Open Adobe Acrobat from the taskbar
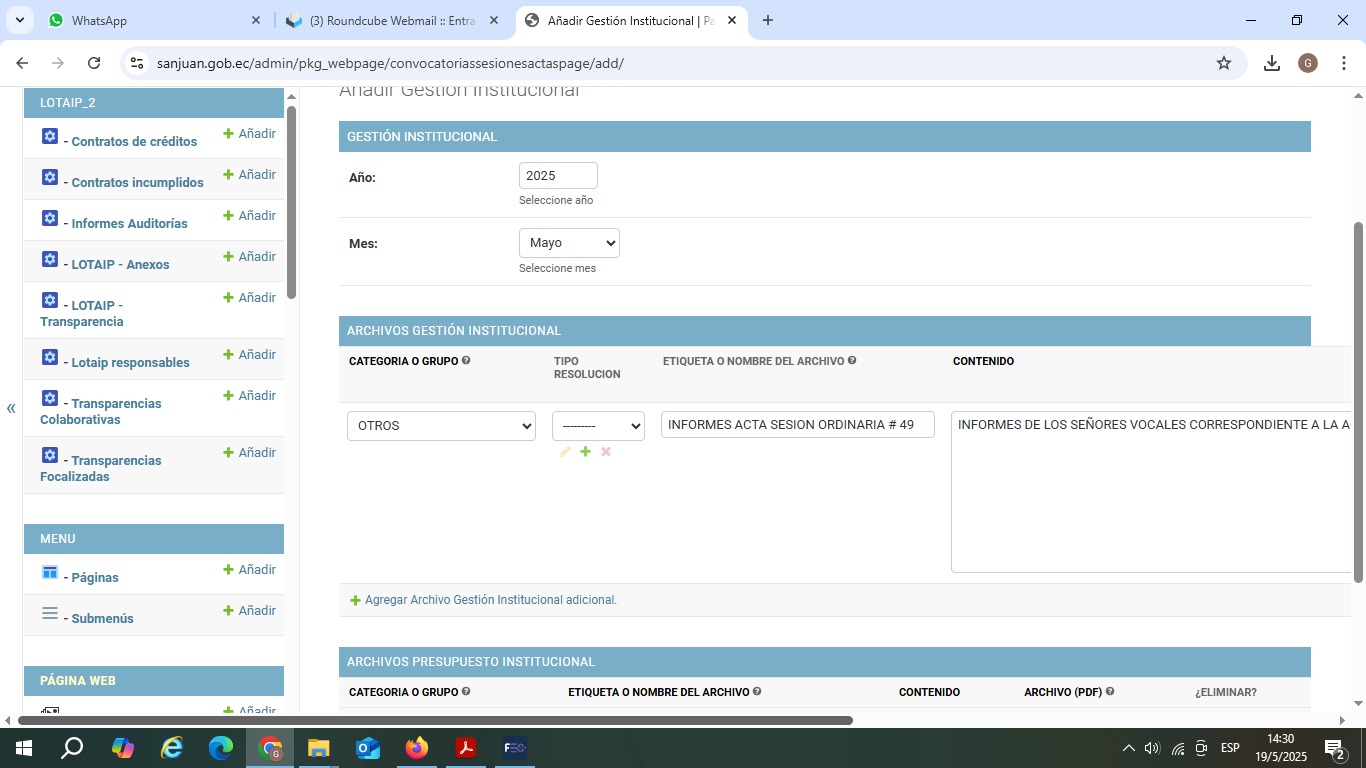 (465, 747)
